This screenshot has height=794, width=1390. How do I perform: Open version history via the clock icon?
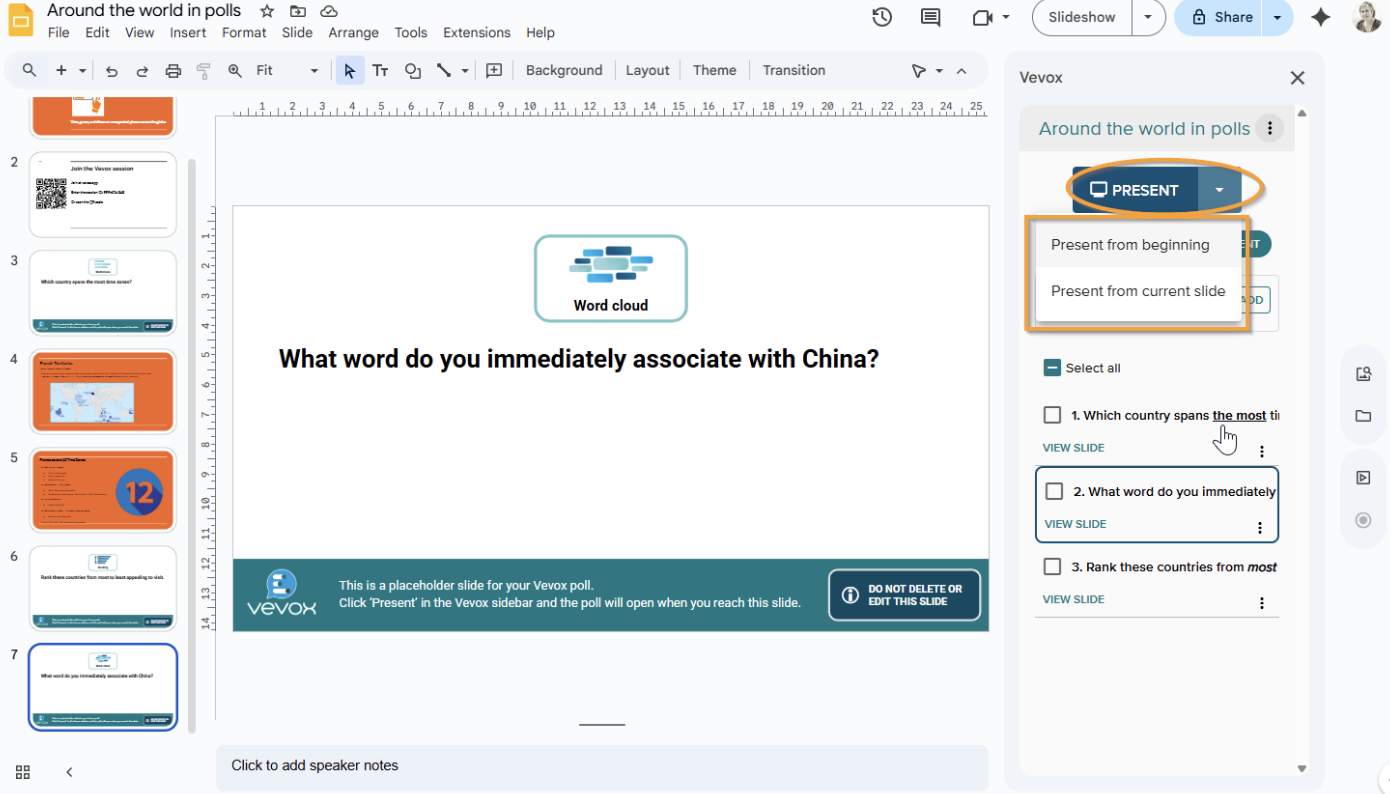(881, 17)
